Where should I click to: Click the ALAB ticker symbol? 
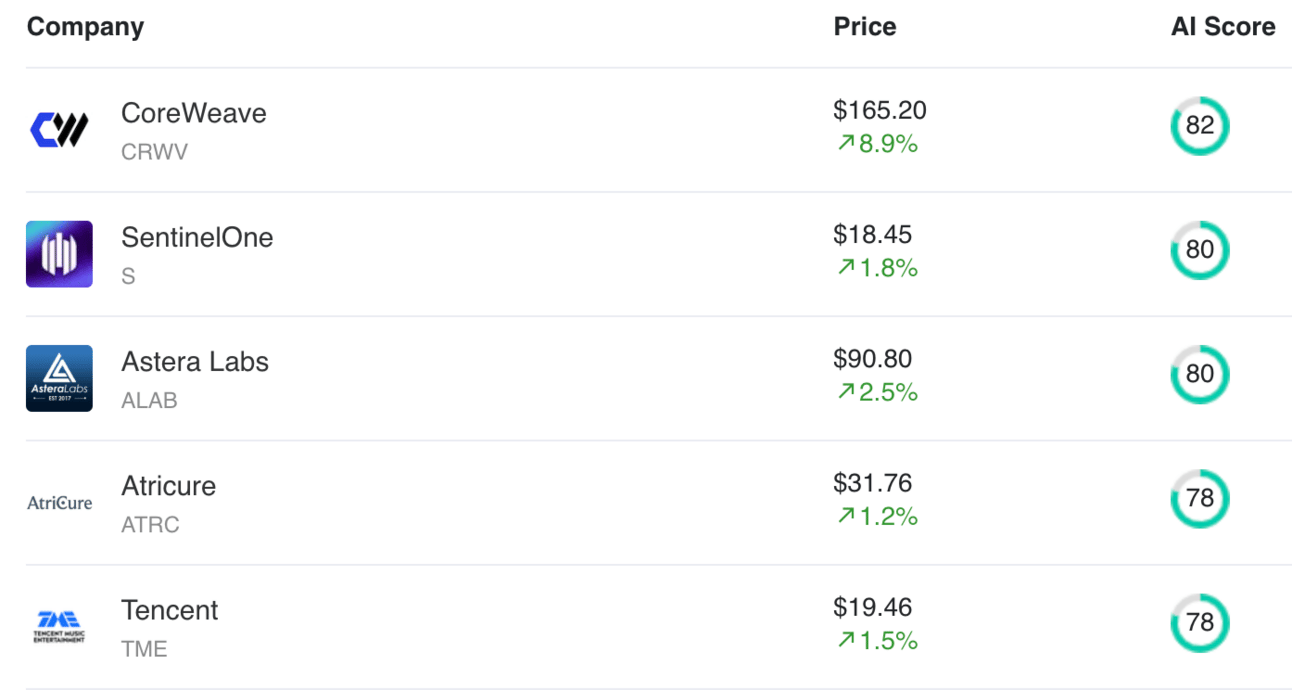(149, 400)
